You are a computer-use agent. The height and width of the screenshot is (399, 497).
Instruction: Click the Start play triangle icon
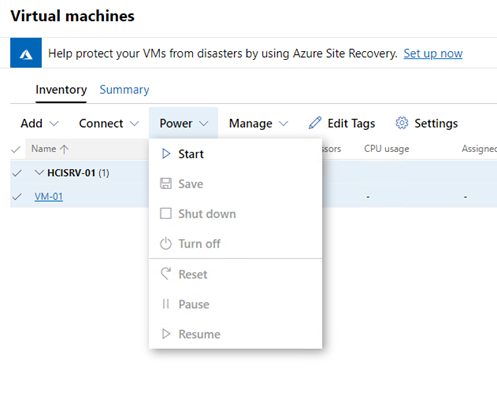[166, 154]
